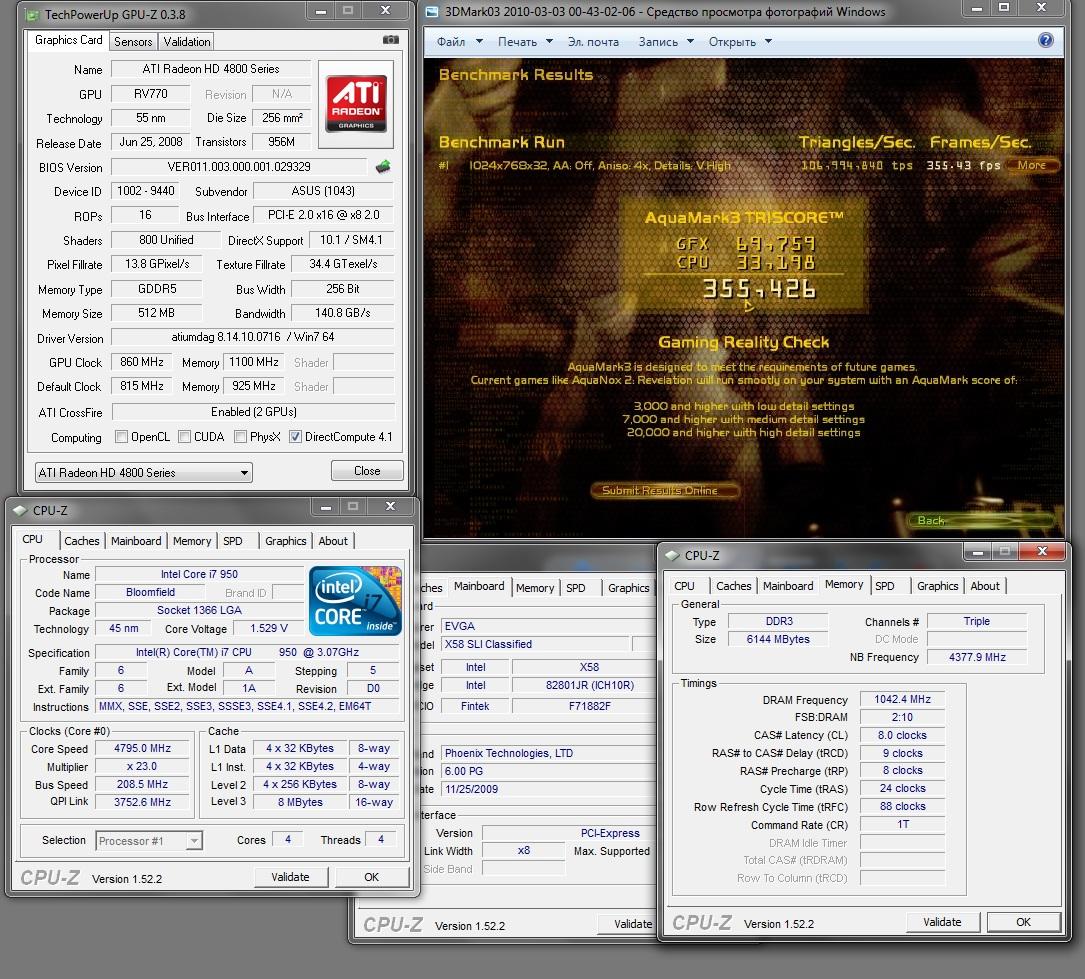1085x979 pixels.
Task: Click the BIOS Version field in GPU-Z
Action: [239, 167]
